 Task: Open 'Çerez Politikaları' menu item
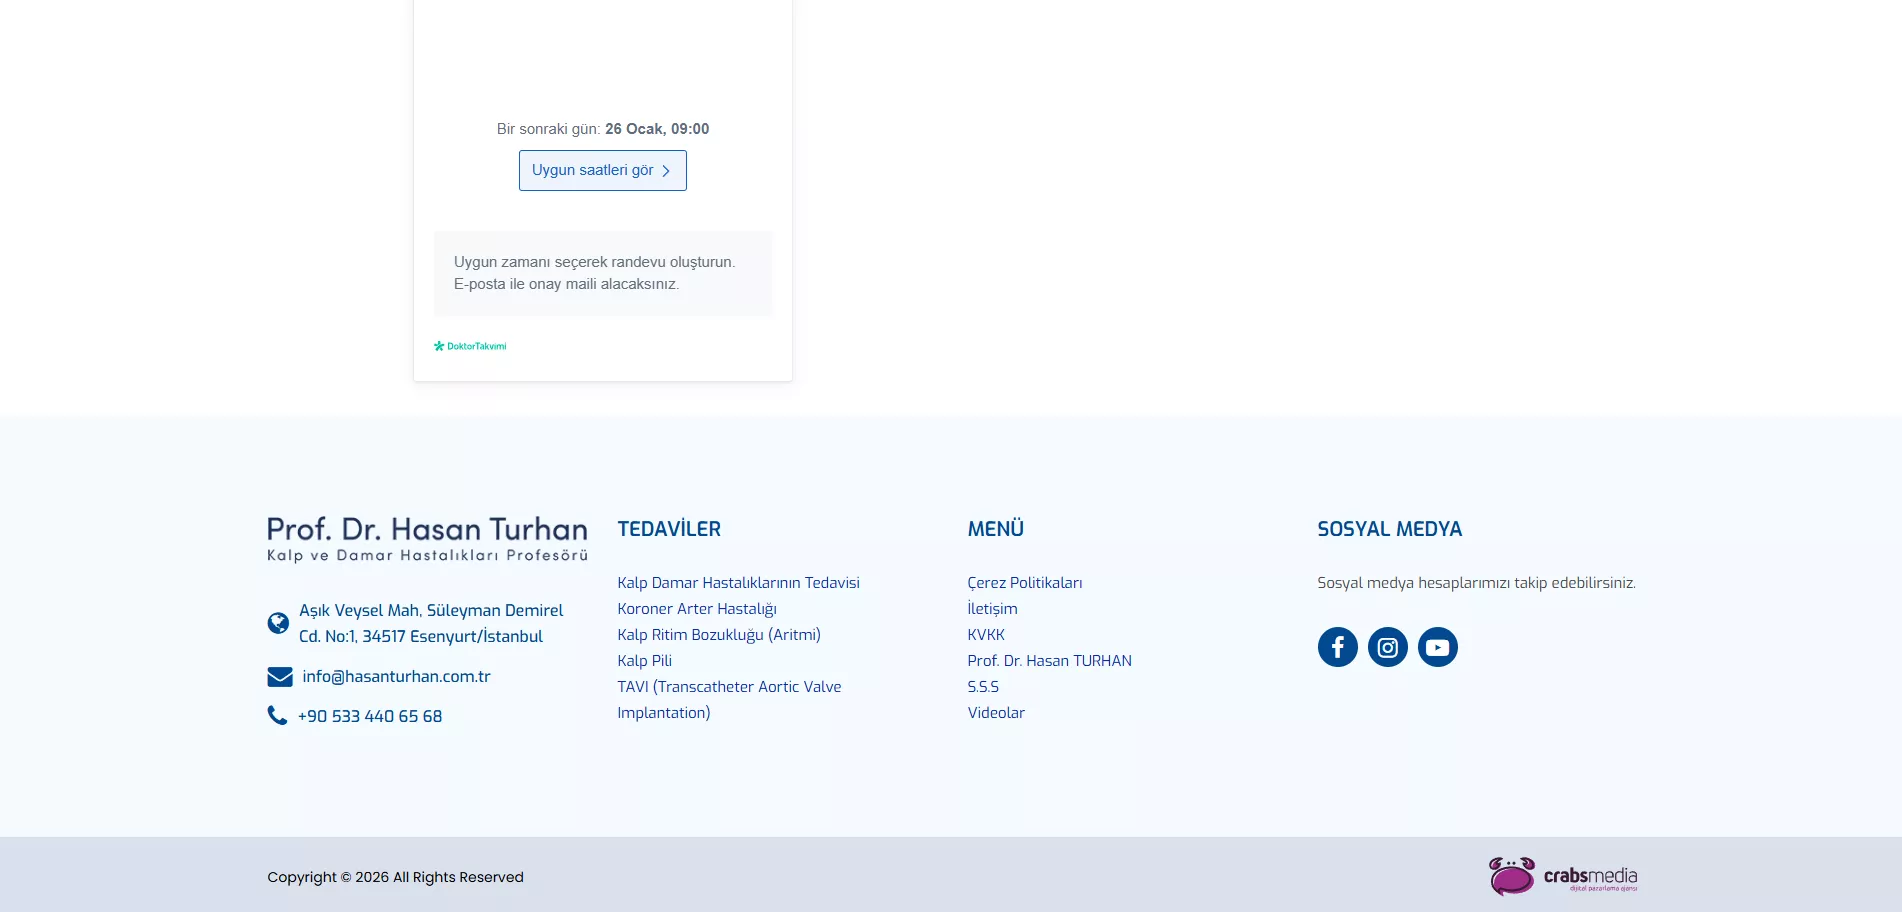pos(1024,583)
